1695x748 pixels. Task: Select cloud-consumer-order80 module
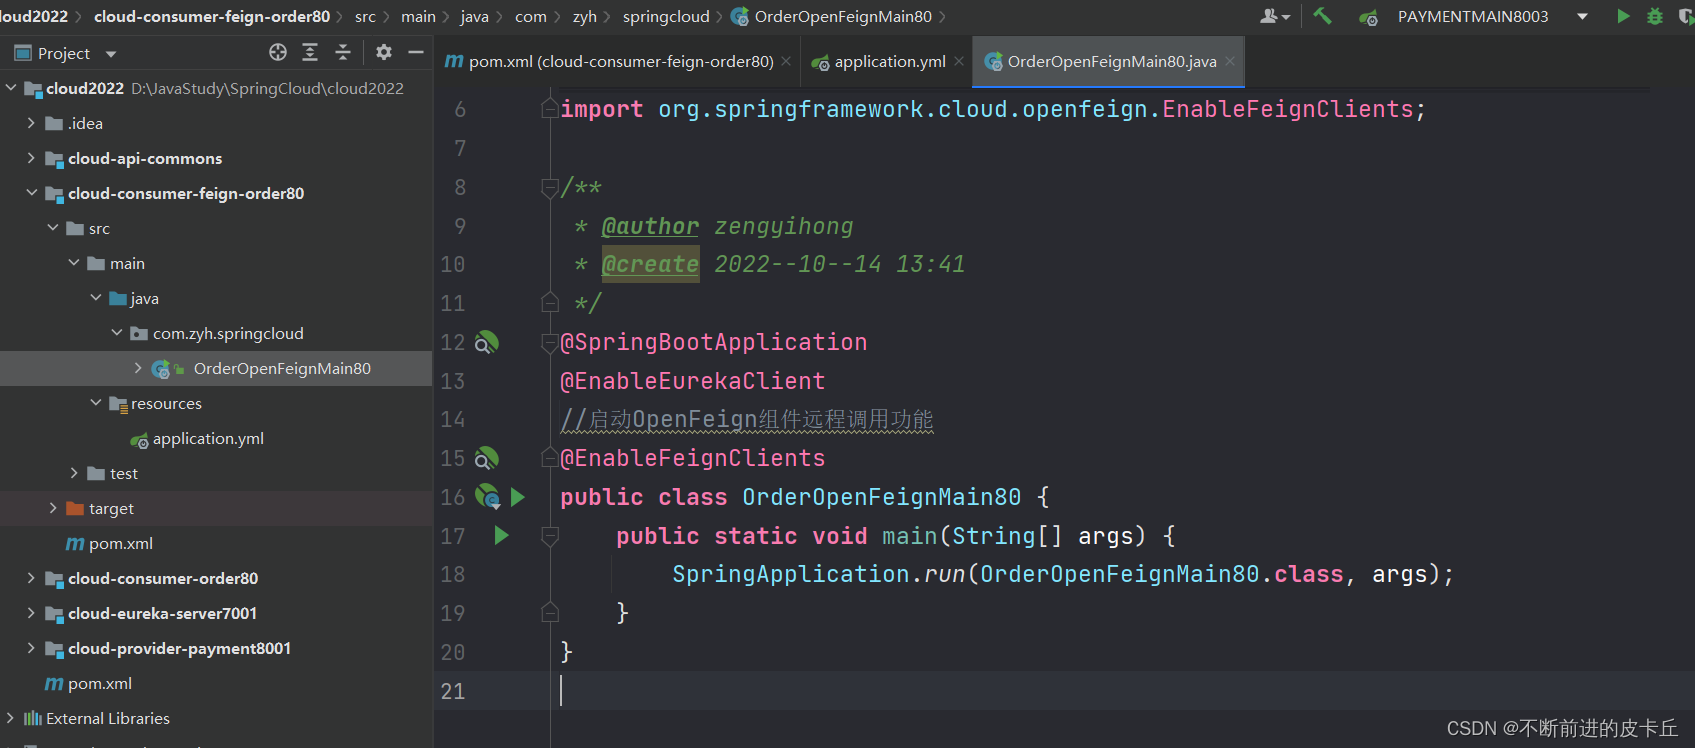[x=162, y=578]
